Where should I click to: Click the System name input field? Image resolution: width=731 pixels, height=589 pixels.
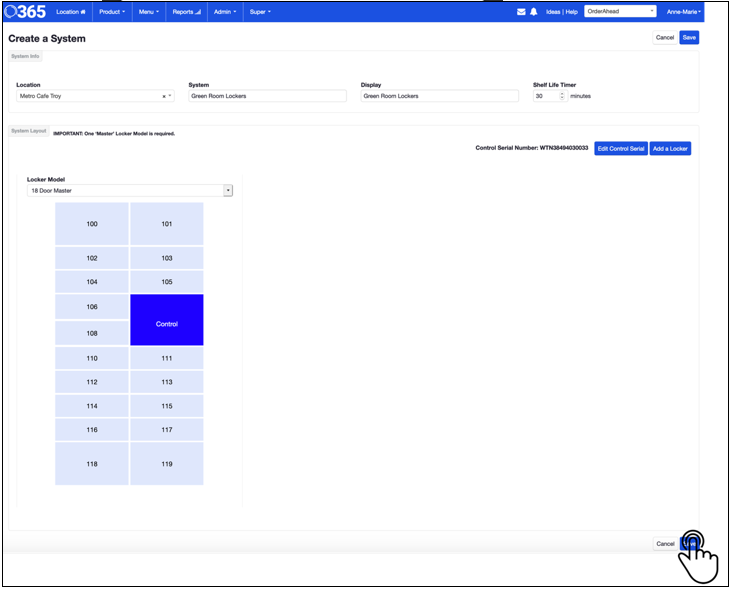click(x=267, y=96)
